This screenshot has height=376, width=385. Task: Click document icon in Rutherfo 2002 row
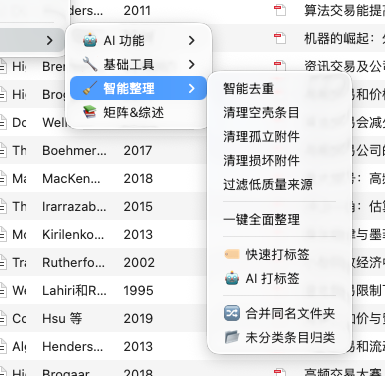coord(3,262)
